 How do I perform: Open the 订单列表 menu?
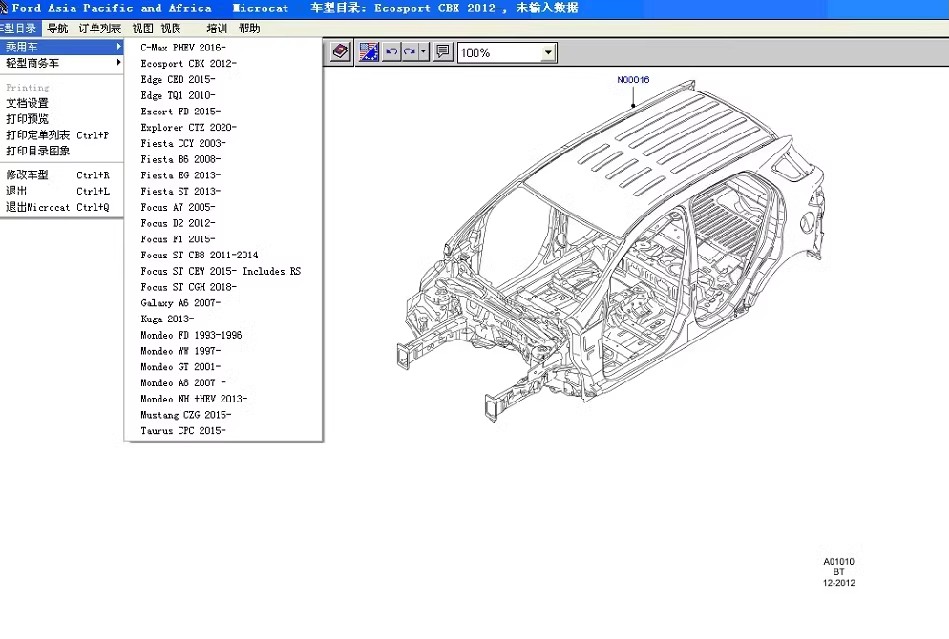coord(99,28)
